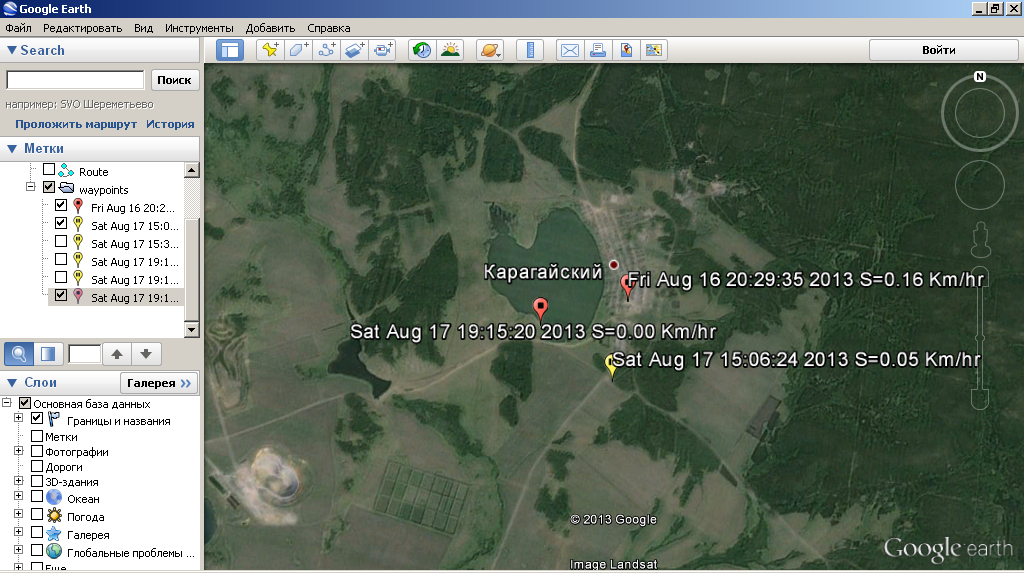Expand the Океан tree node
This screenshot has width=1024, height=573.
click(18, 497)
